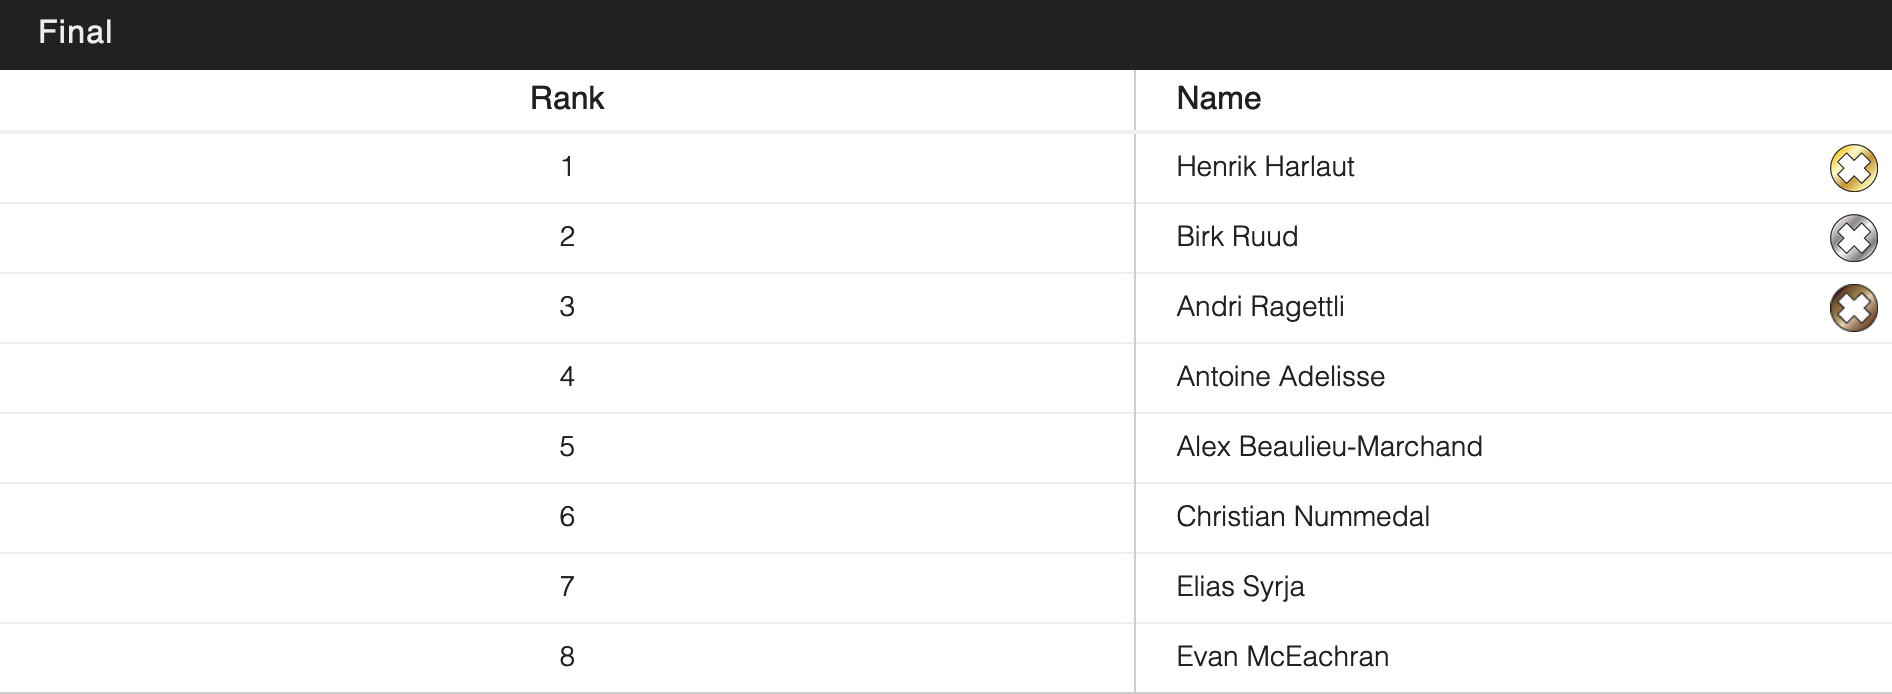Choose Elias Syrja from the list
This screenshot has height=694, width=1892.
(x=1240, y=587)
